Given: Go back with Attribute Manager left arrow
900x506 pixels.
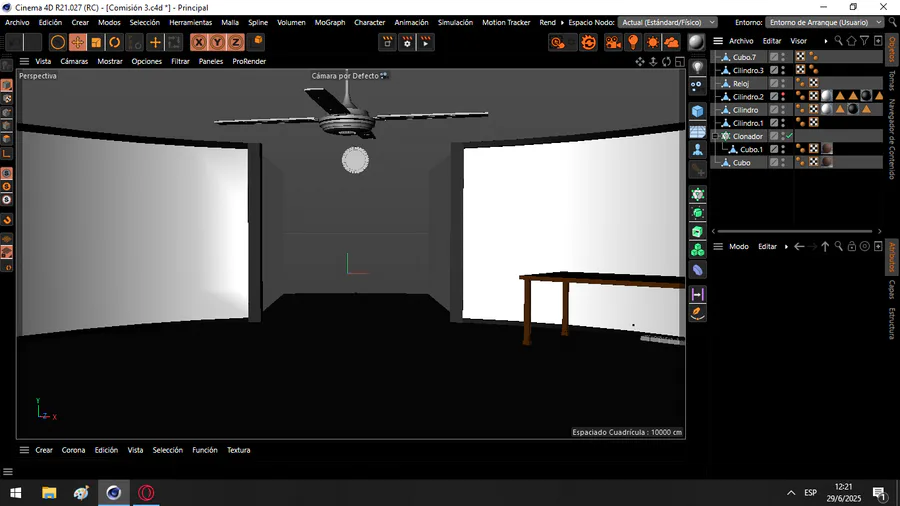Looking at the screenshot, I should tap(799, 247).
